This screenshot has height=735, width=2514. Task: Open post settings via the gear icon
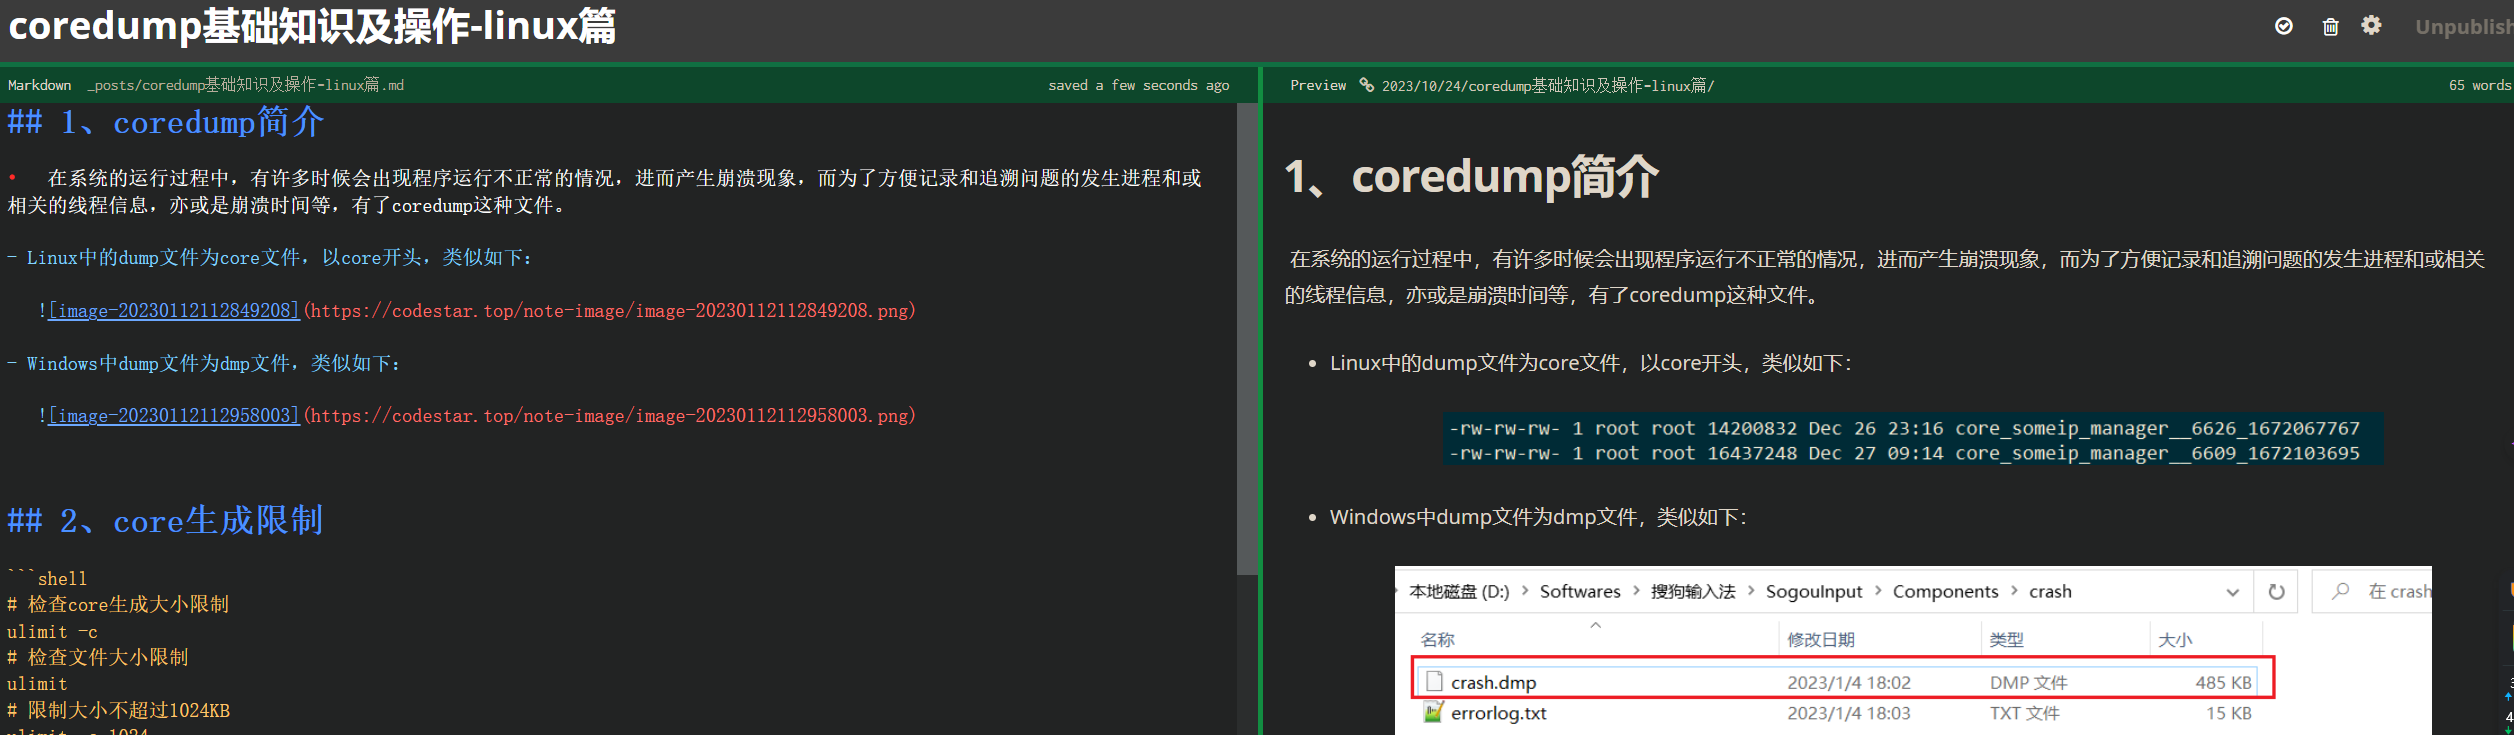click(2371, 26)
